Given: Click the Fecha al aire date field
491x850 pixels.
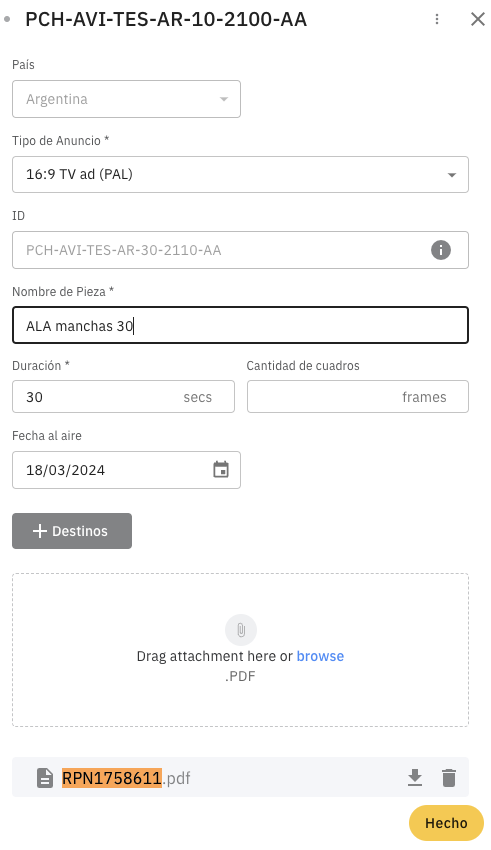Looking at the screenshot, I should (126, 470).
